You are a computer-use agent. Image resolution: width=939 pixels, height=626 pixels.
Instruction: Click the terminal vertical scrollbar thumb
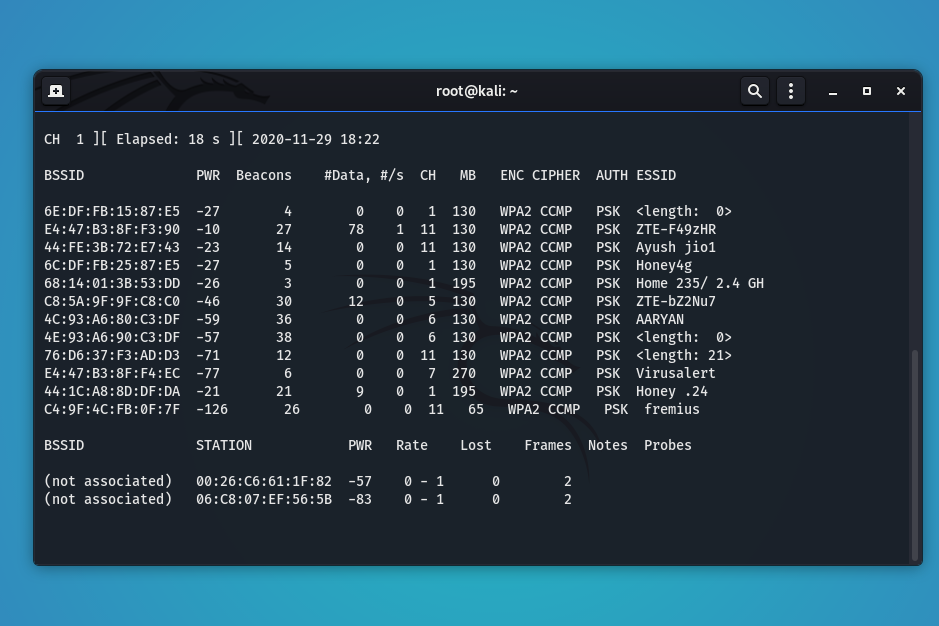[x=914, y=454]
